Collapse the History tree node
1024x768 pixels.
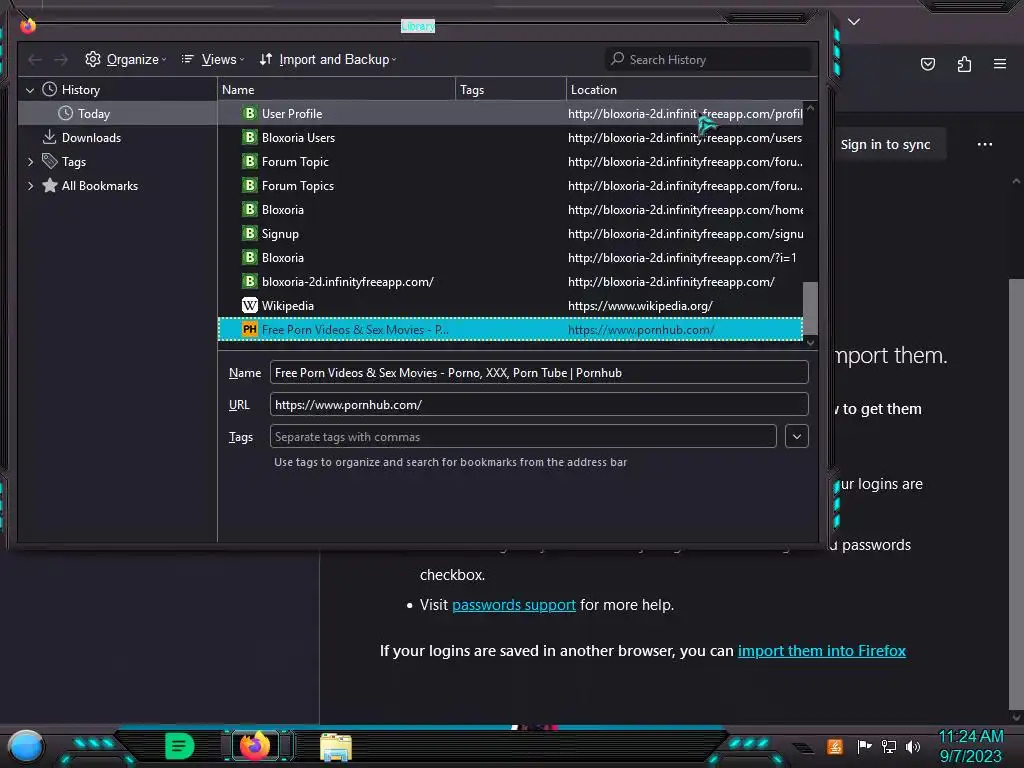tap(30, 90)
